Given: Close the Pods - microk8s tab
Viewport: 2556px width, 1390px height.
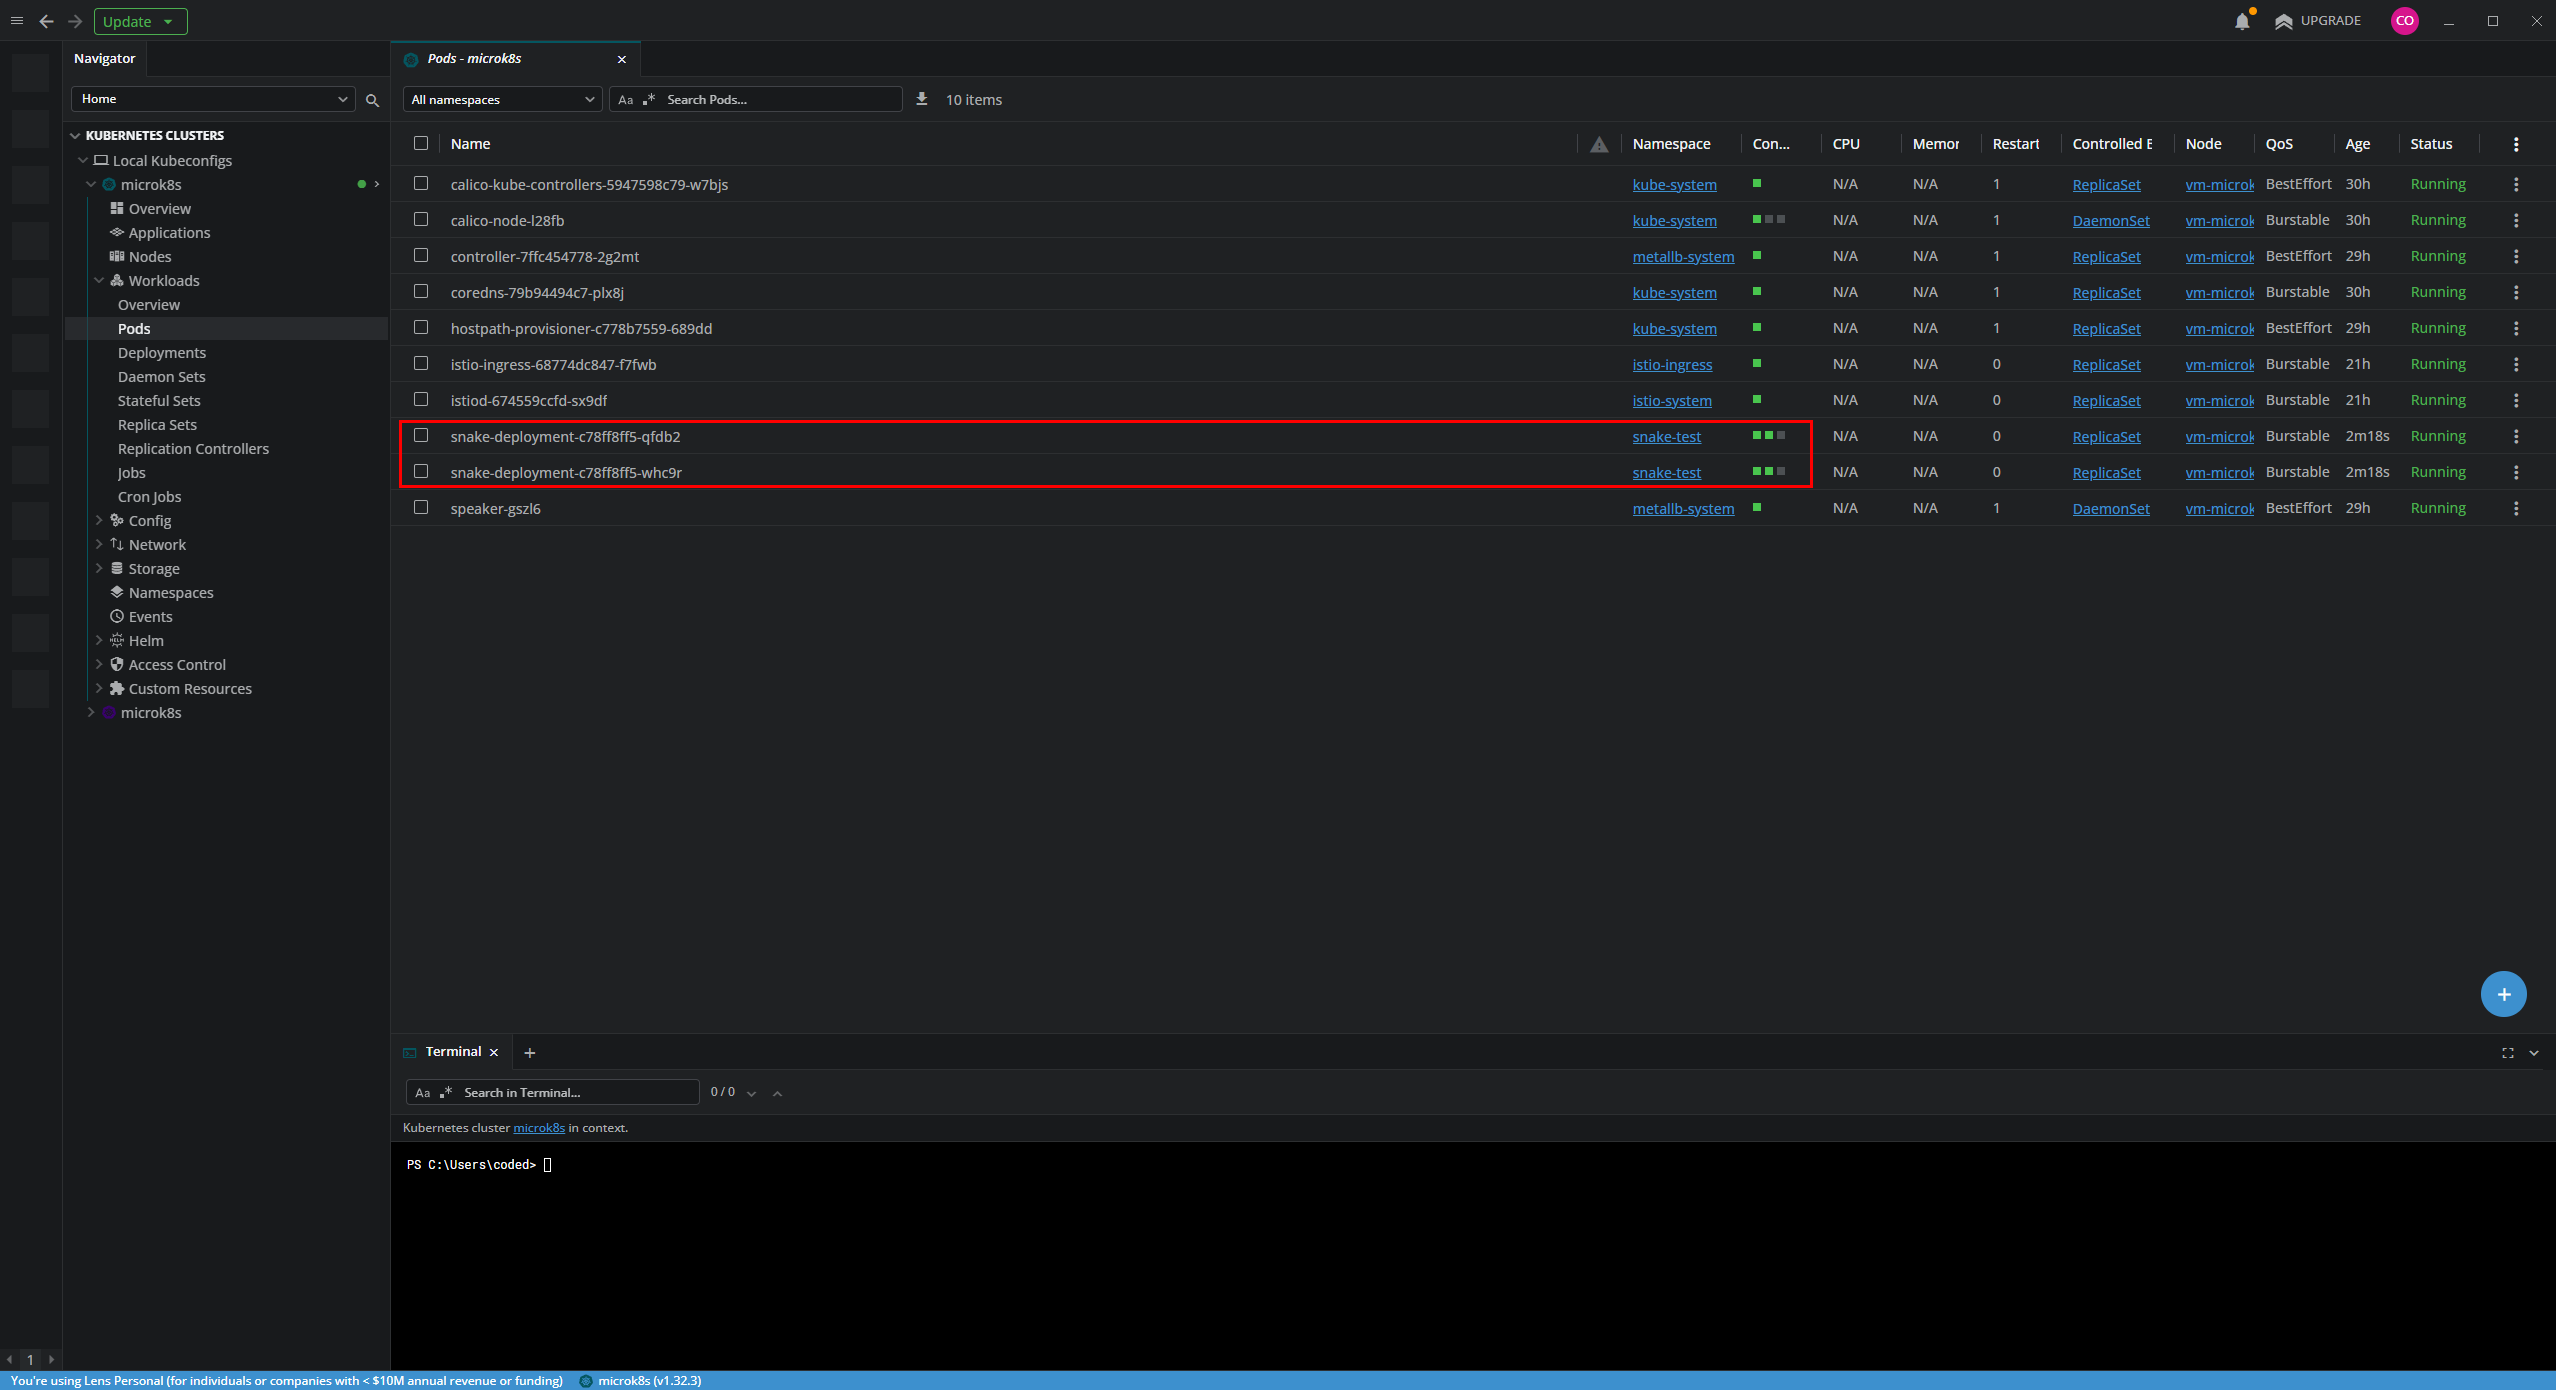Looking at the screenshot, I should click(x=622, y=59).
